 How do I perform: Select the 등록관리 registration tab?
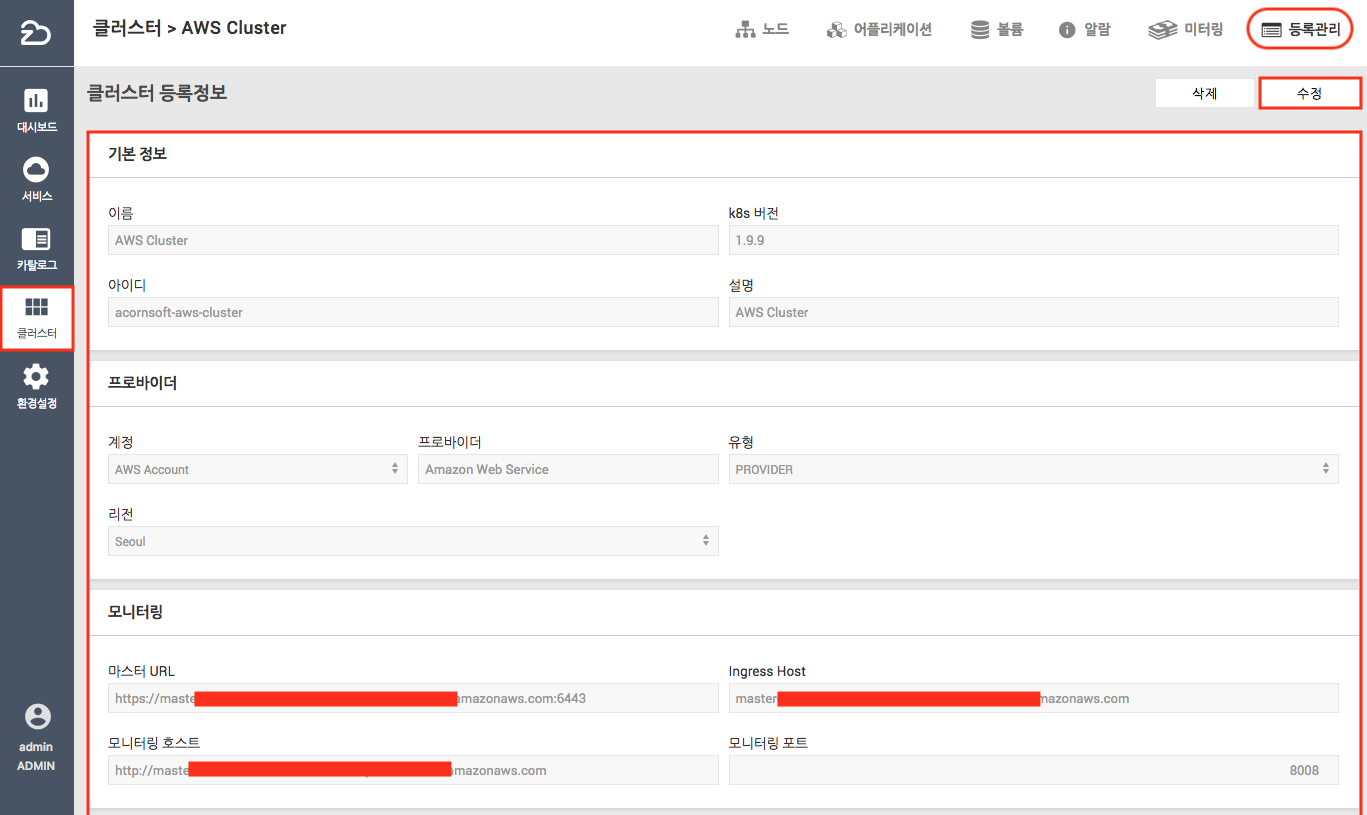click(x=1300, y=30)
